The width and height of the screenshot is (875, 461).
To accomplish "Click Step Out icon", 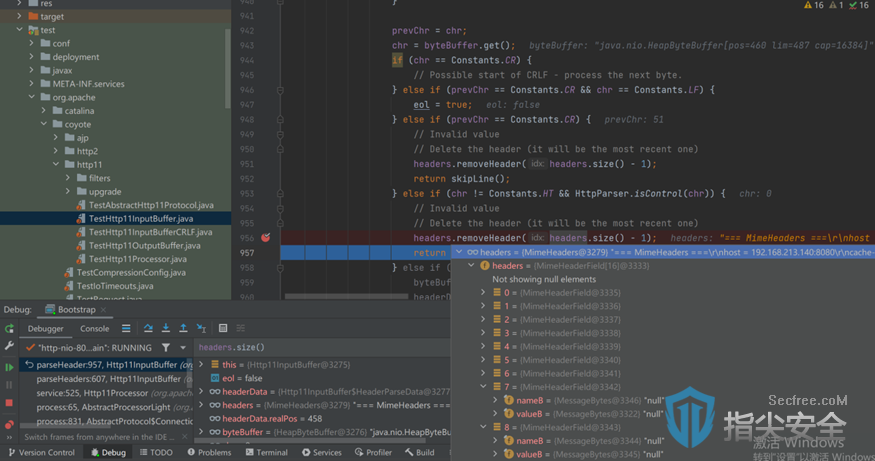I will click(x=183, y=329).
